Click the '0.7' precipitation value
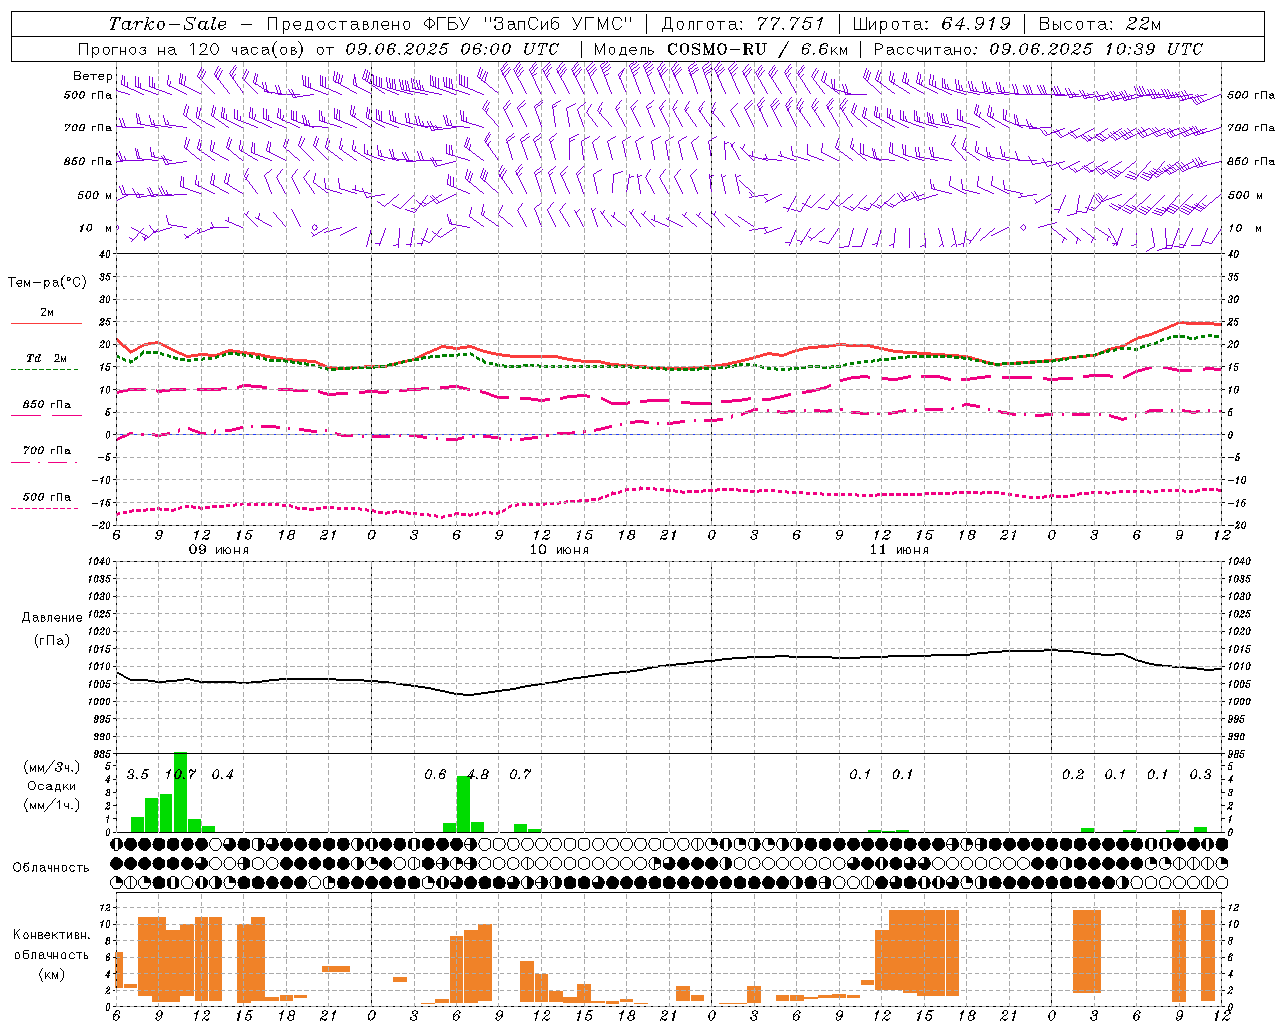The width and height of the screenshot is (1280, 1024). pyautogui.click(x=520, y=775)
